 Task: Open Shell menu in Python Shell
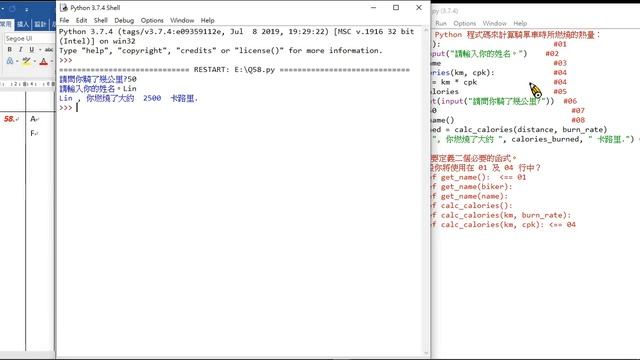(100, 20)
